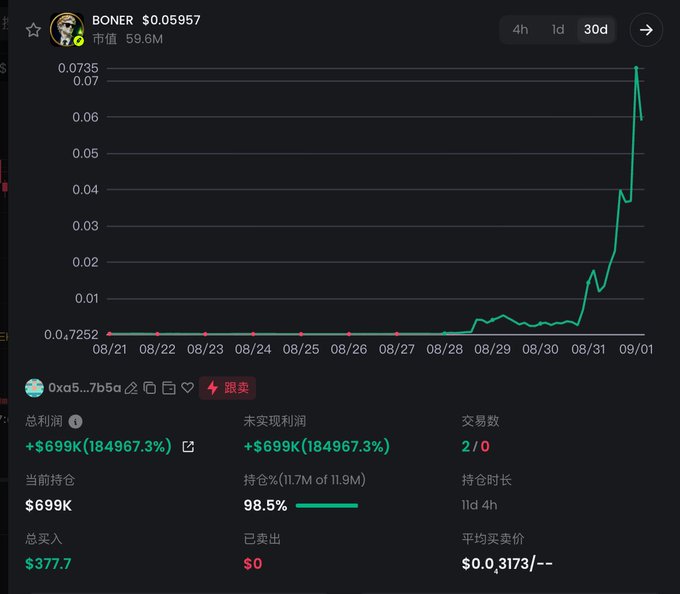Click holding duration 11d 4h
Screen dimensions: 680x594
click(479, 505)
